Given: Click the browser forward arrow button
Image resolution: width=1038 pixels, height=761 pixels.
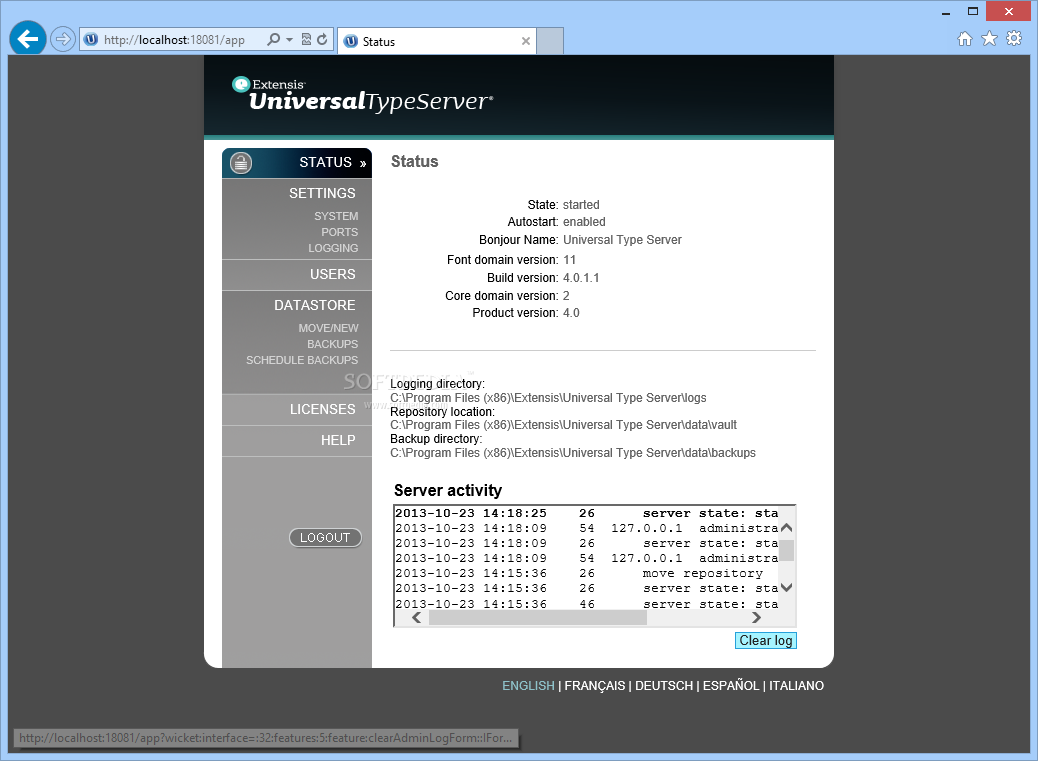Looking at the screenshot, I should [x=62, y=39].
